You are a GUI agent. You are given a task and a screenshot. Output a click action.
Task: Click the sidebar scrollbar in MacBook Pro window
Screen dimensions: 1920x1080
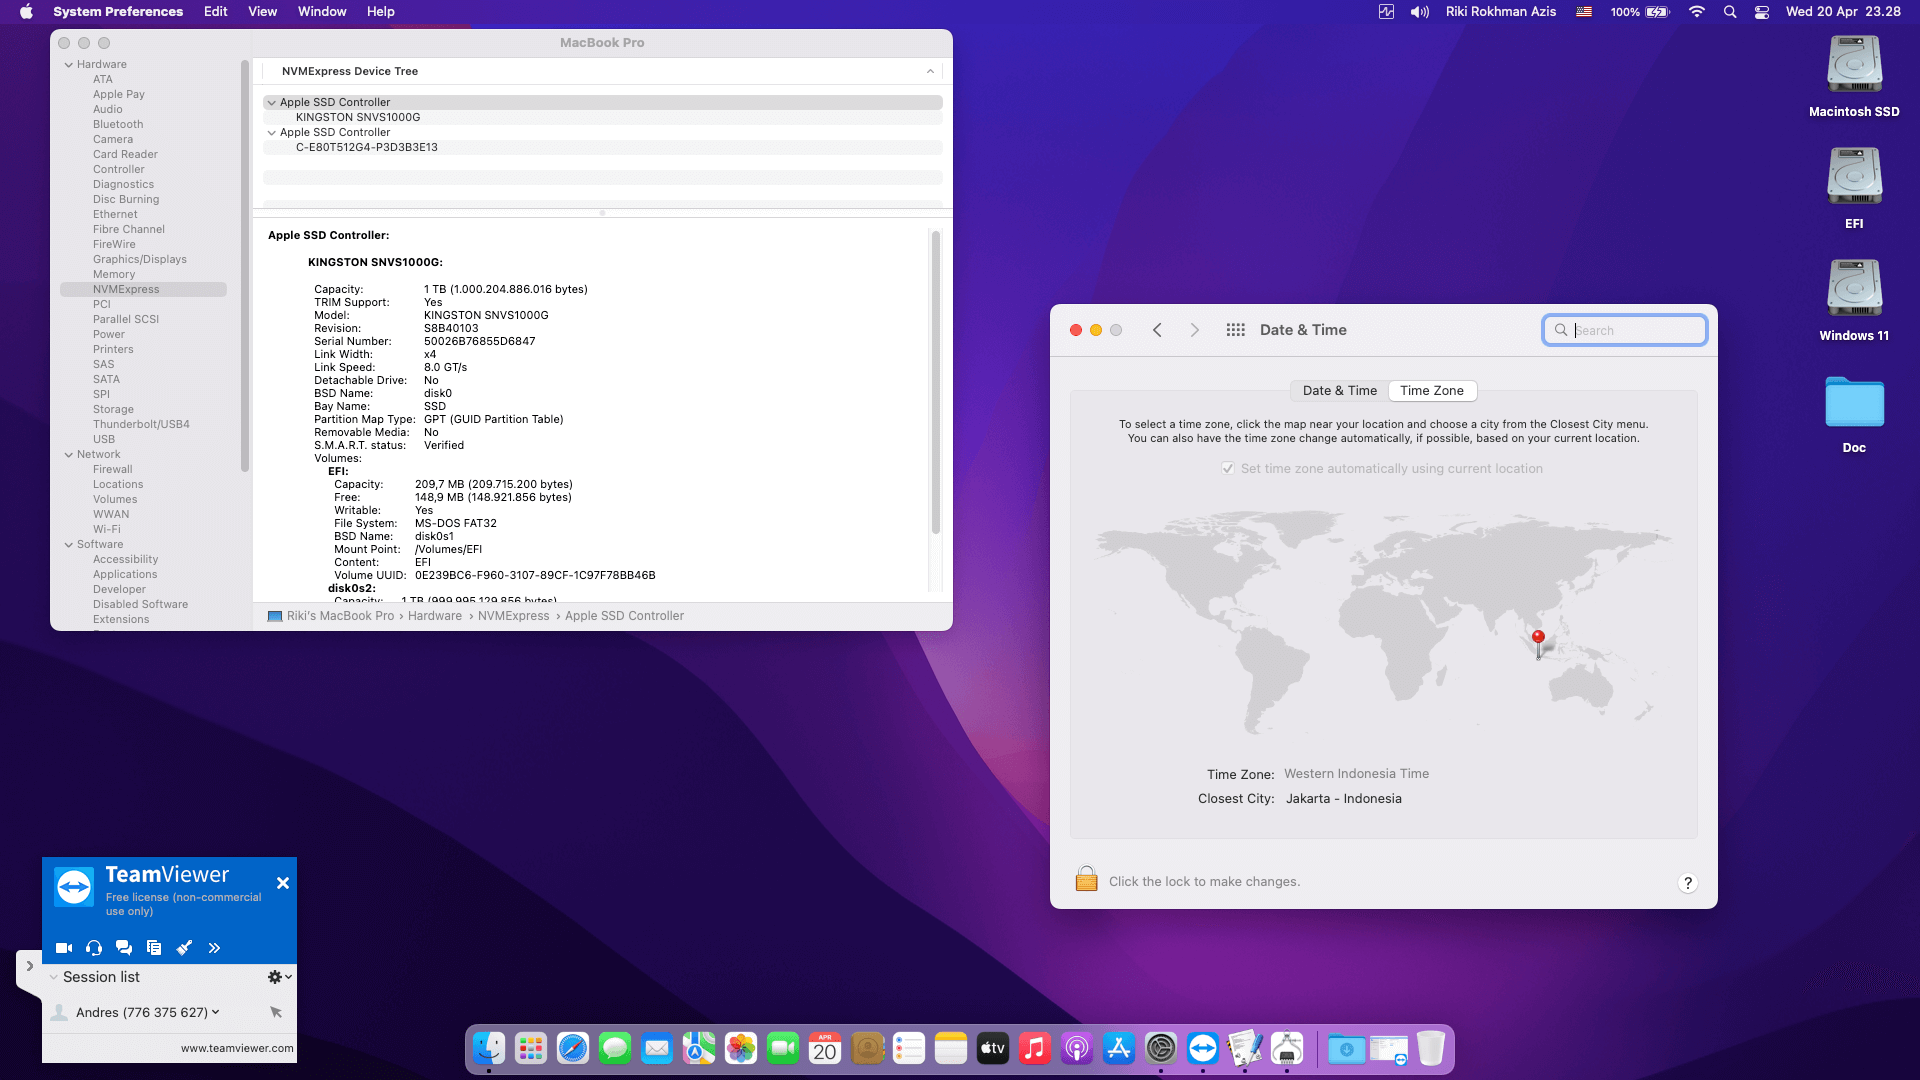pyautogui.click(x=245, y=265)
